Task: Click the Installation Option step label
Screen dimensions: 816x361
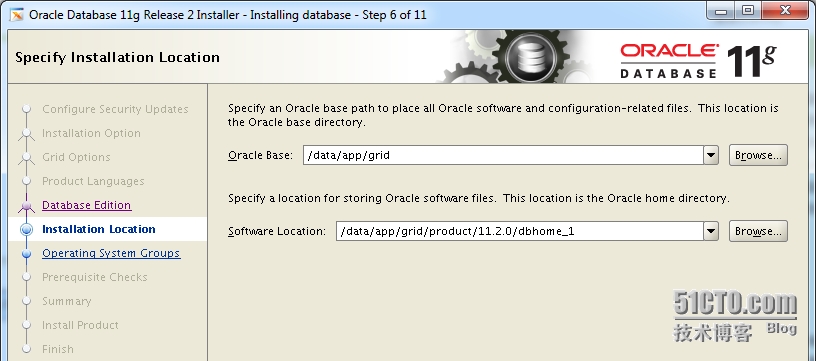Action: click(91, 133)
